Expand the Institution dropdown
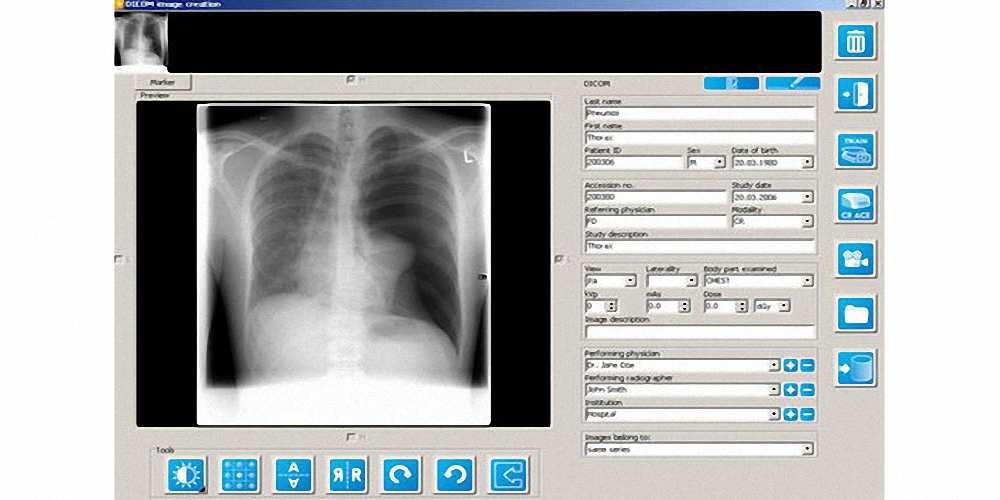 click(774, 415)
